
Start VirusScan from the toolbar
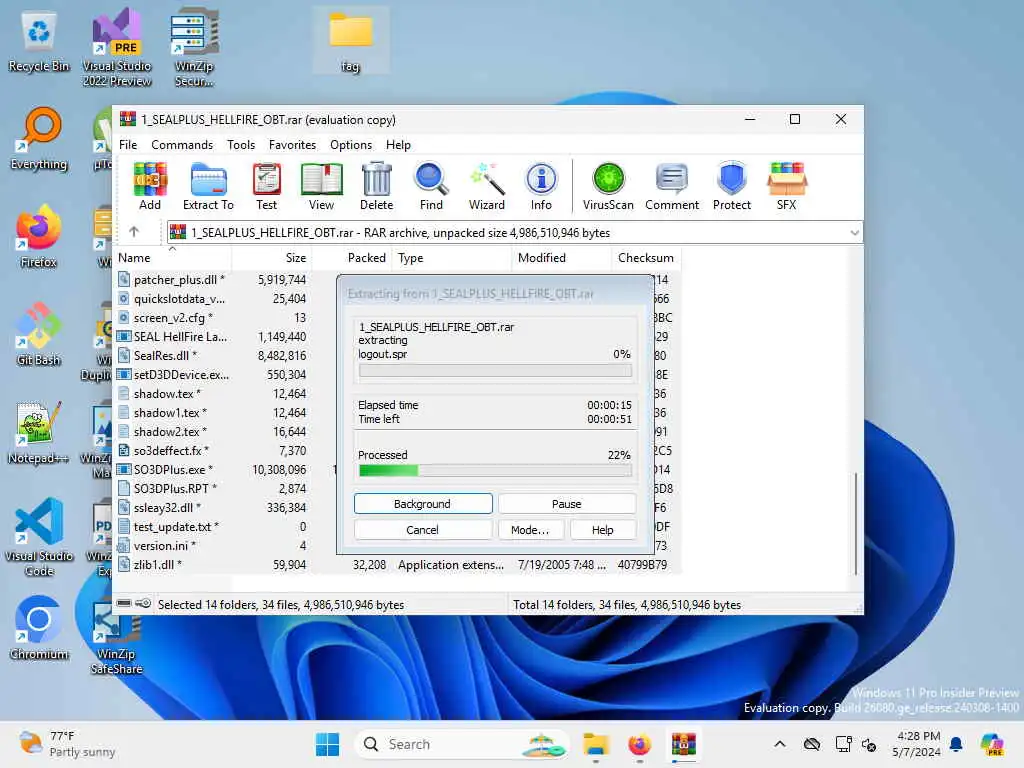coord(608,186)
